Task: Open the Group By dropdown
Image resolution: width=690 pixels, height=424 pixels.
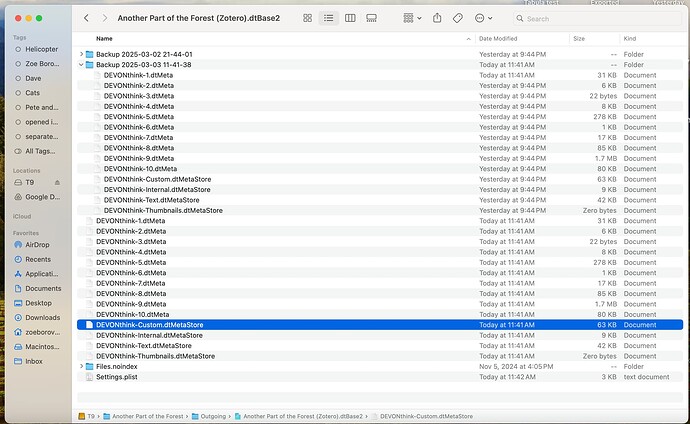Action: (x=409, y=18)
